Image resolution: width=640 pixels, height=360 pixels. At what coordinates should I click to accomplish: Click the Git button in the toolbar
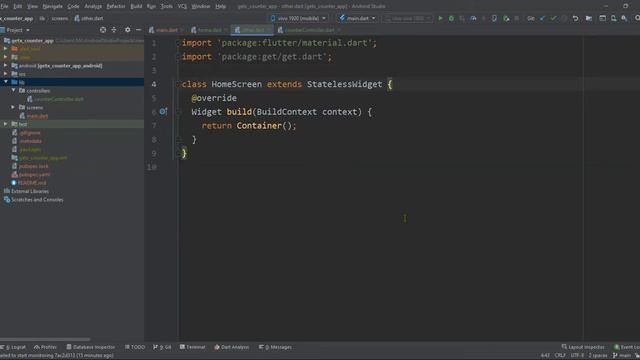tap(531, 18)
